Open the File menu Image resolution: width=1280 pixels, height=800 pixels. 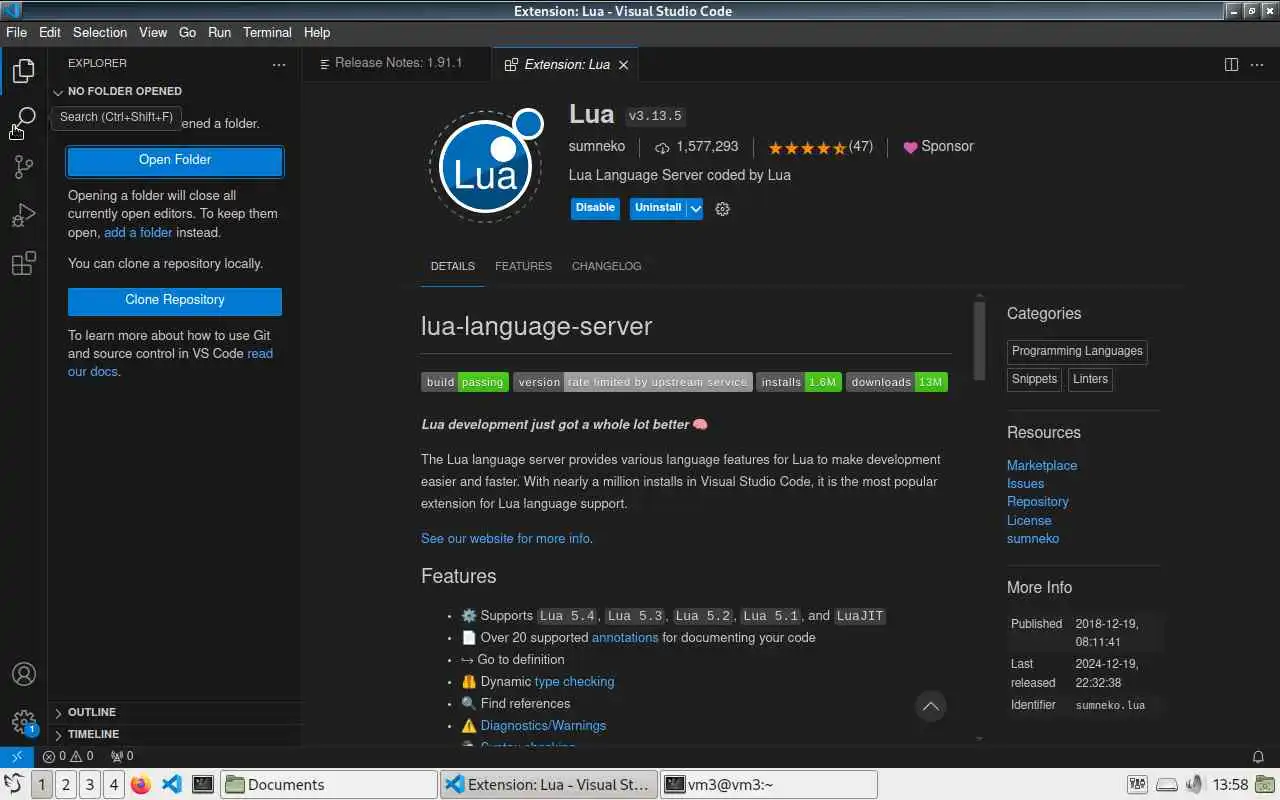(x=16, y=32)
